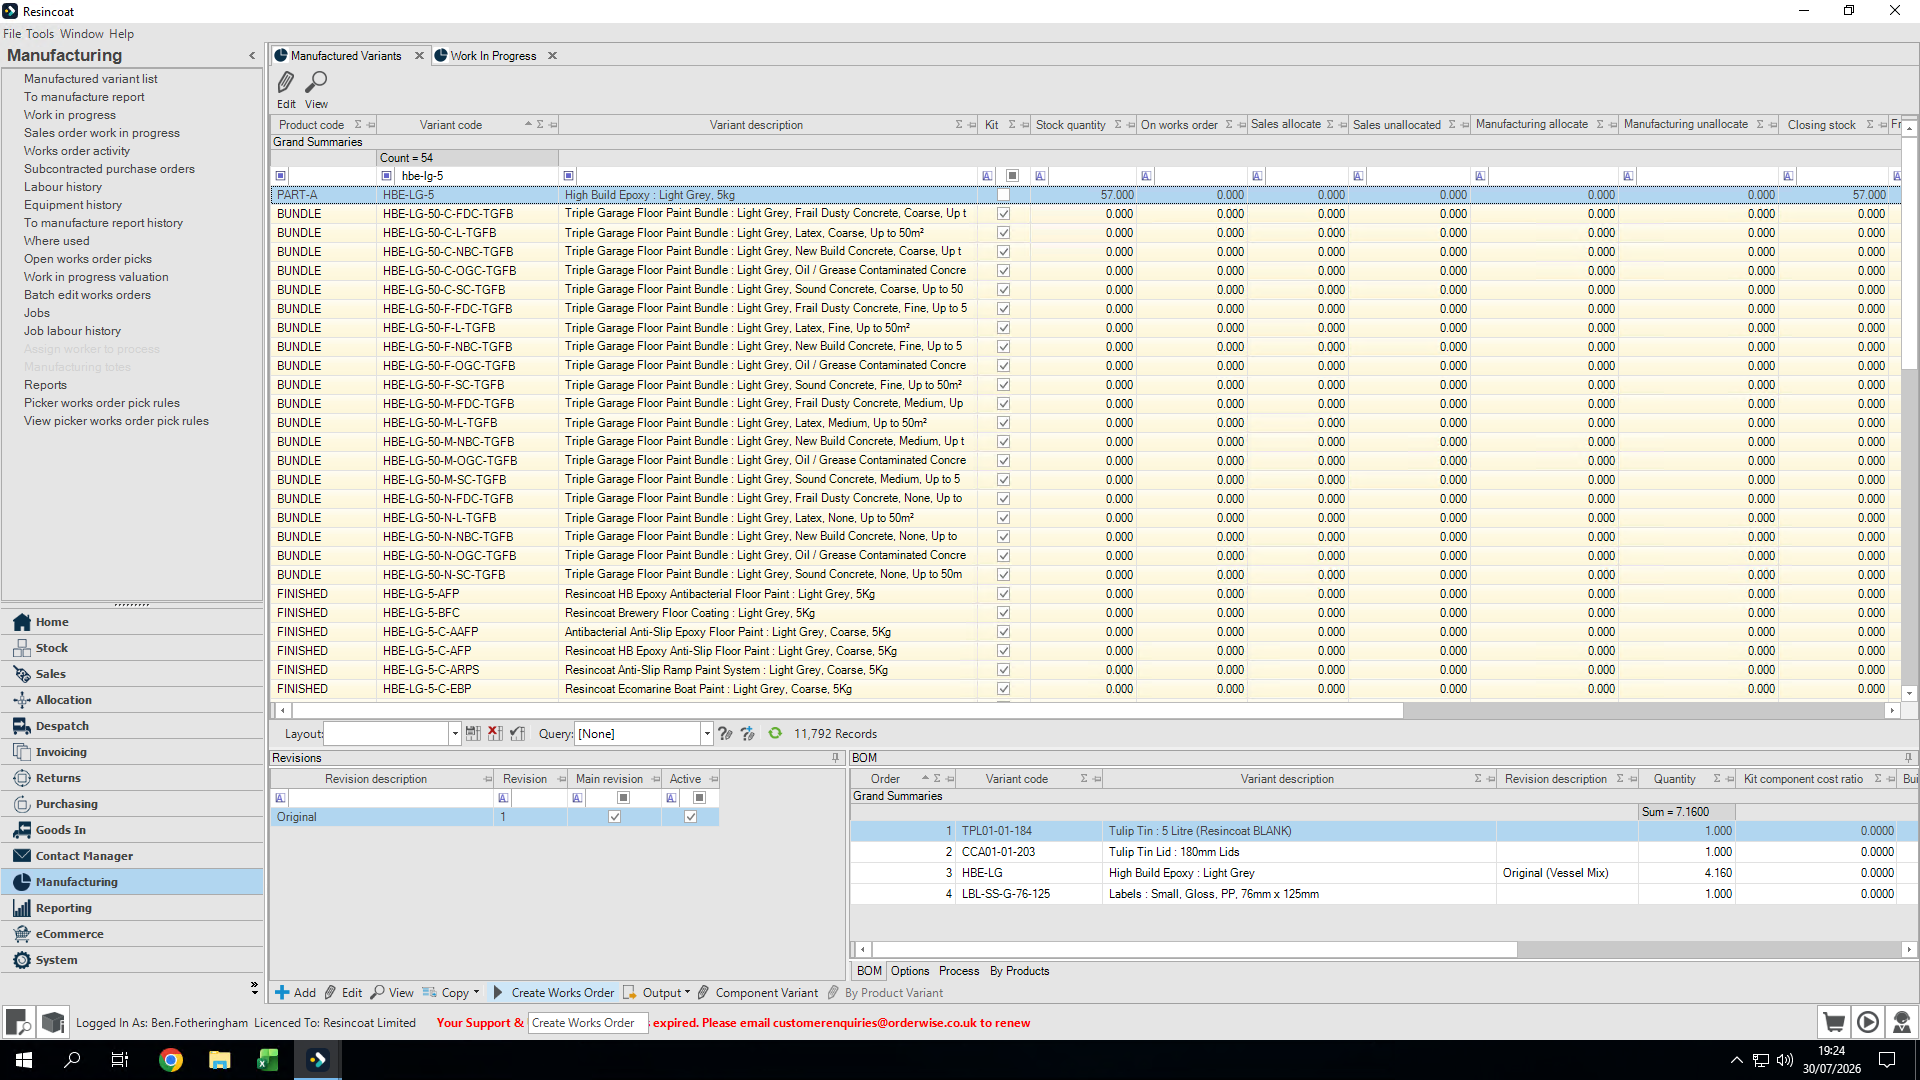Open Despatch module in navigation
Screen dimensions: 1920x1080
coord(132,726)
